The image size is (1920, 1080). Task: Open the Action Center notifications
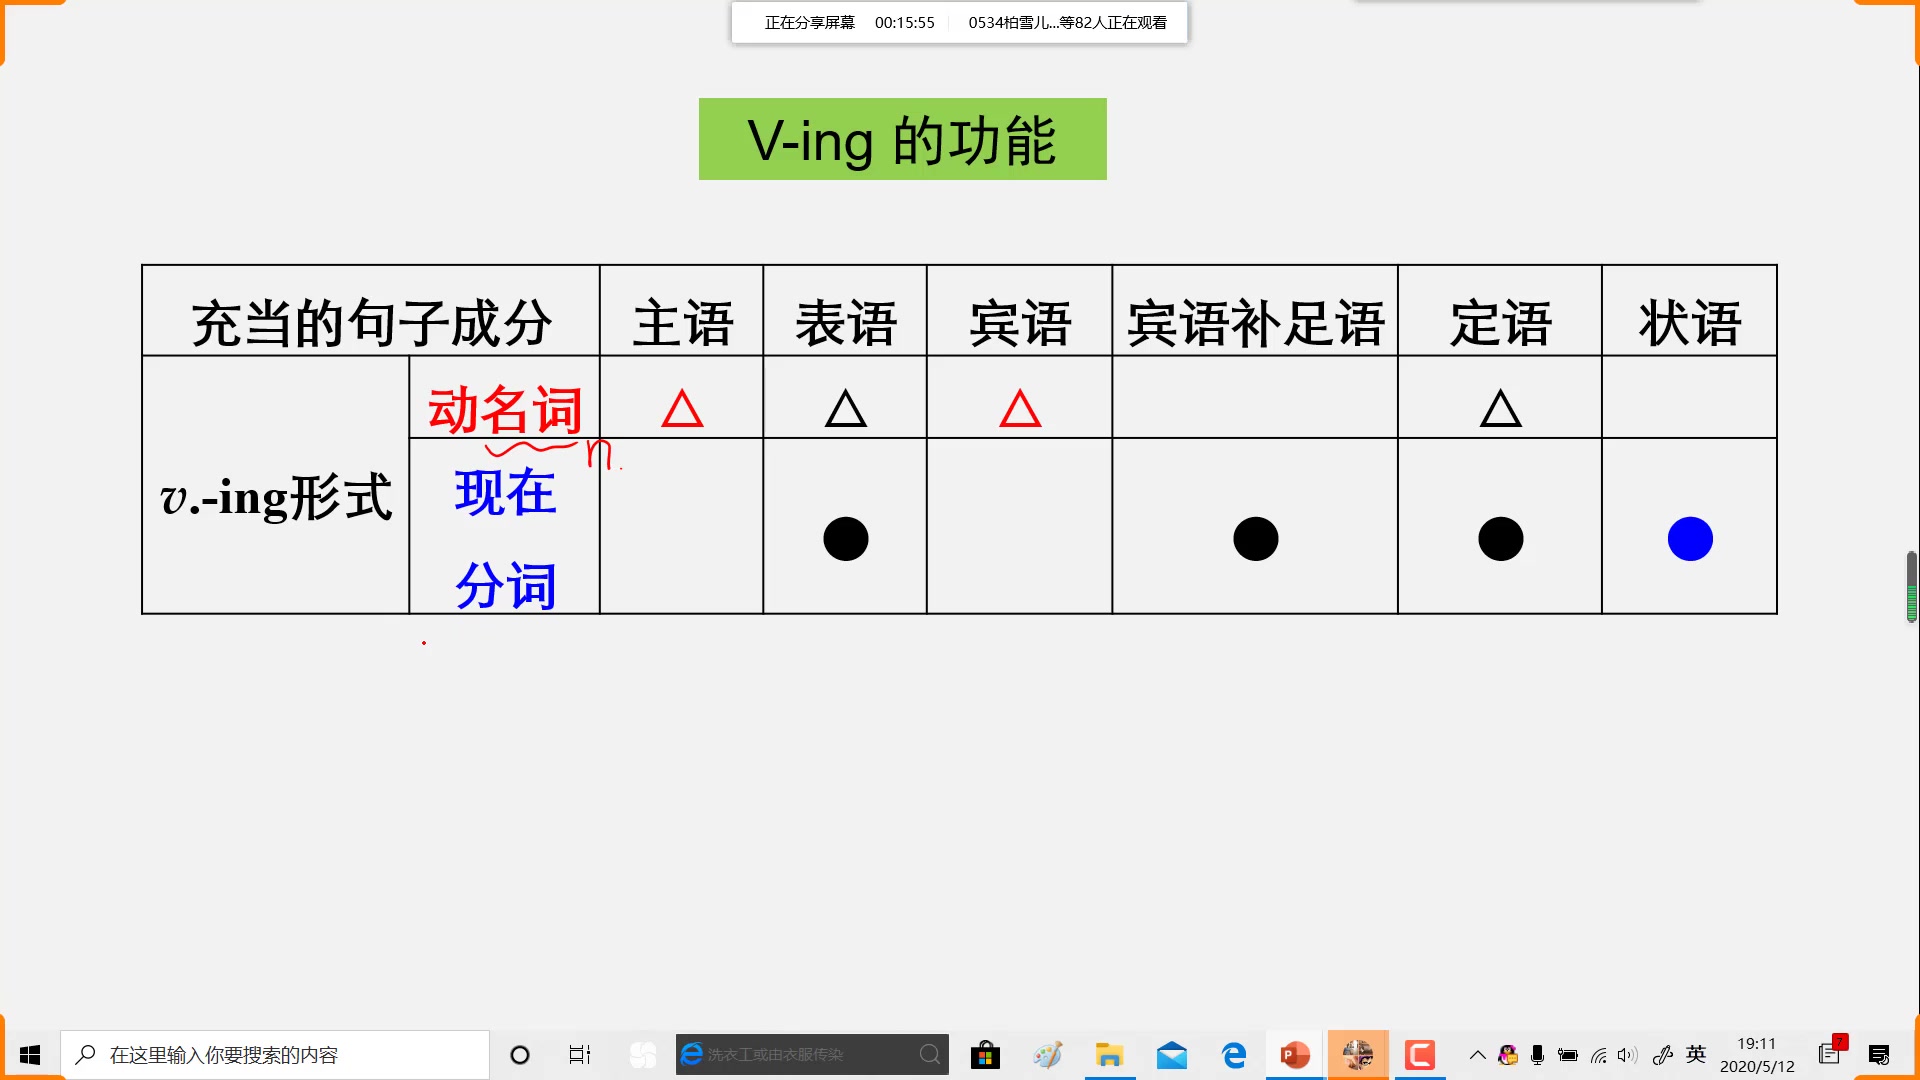(x=1879, y=1055)
